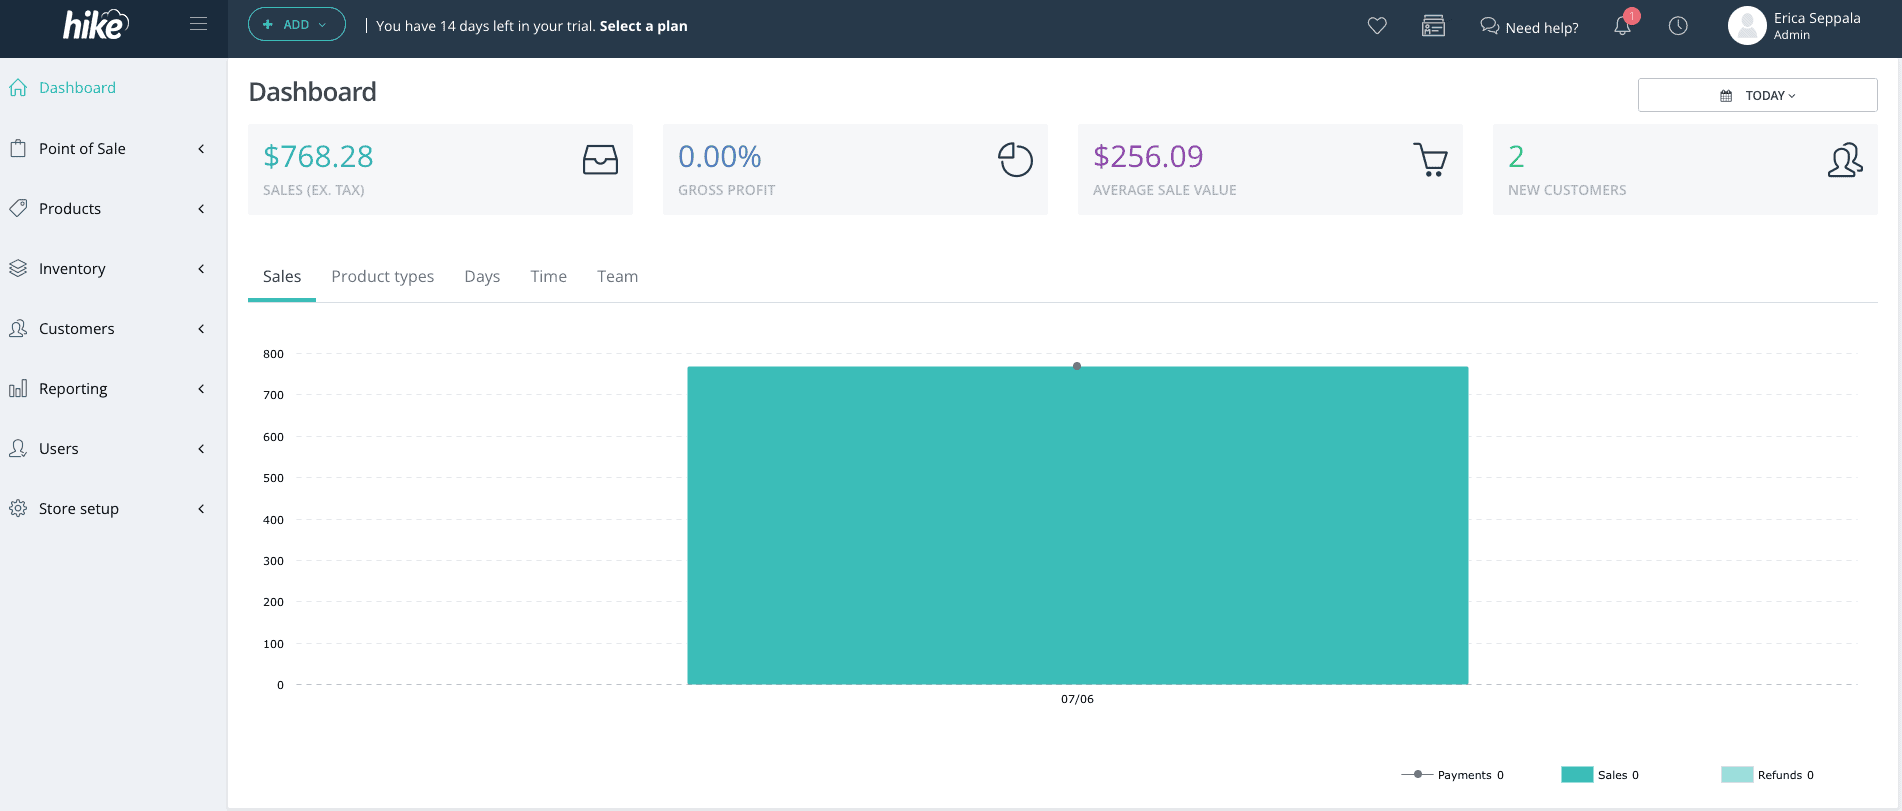This screenshot has height=811, width=1902.
Task: Expand the Reporting submenu chevron
Action: coord(201,388)
